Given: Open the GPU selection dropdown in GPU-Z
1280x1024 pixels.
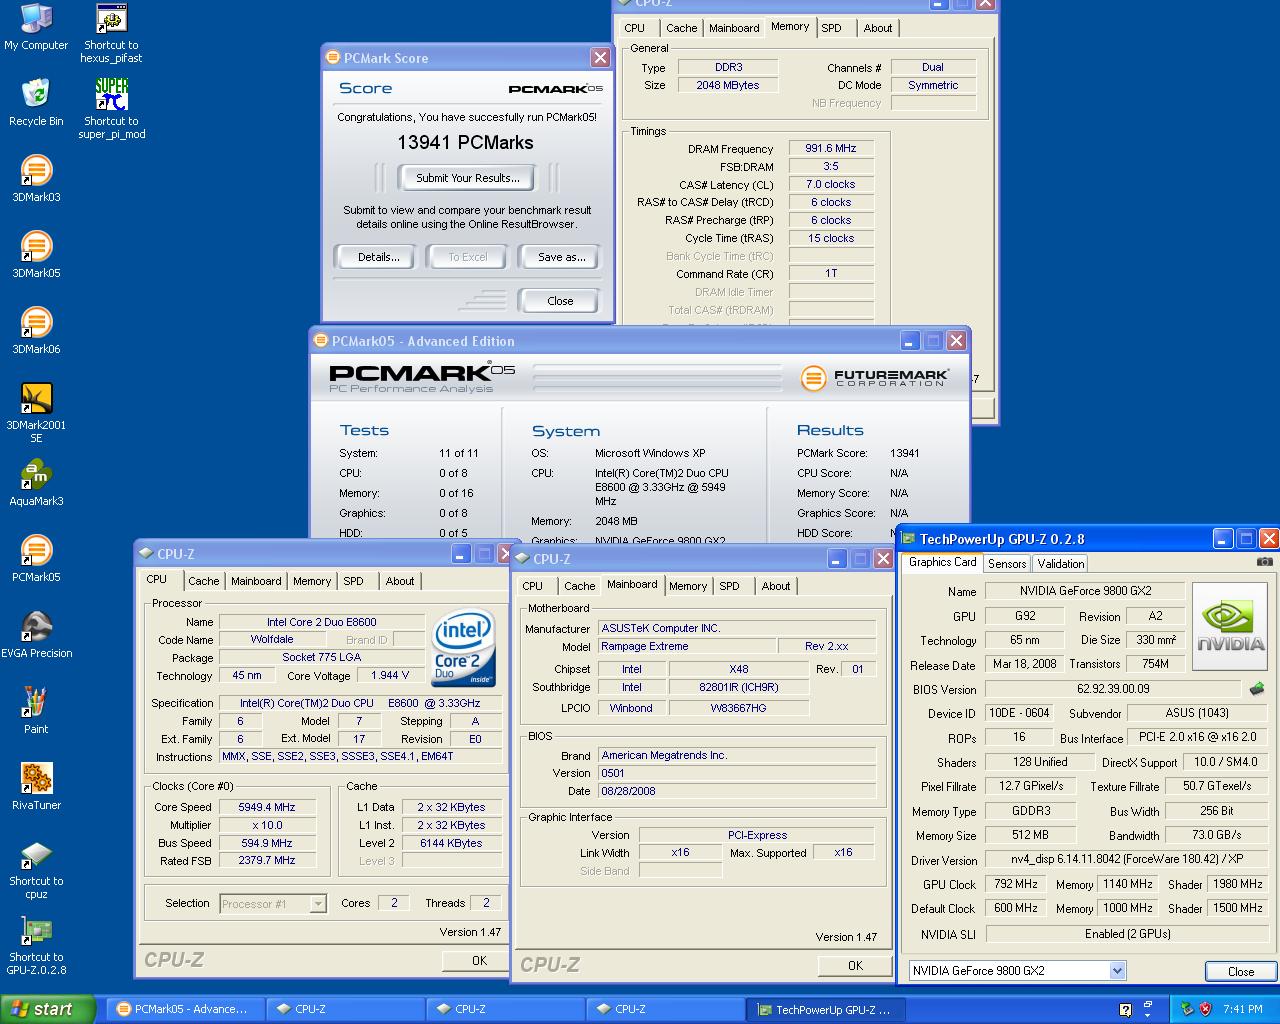Looking at the screenshot, I should (1117, 970).
